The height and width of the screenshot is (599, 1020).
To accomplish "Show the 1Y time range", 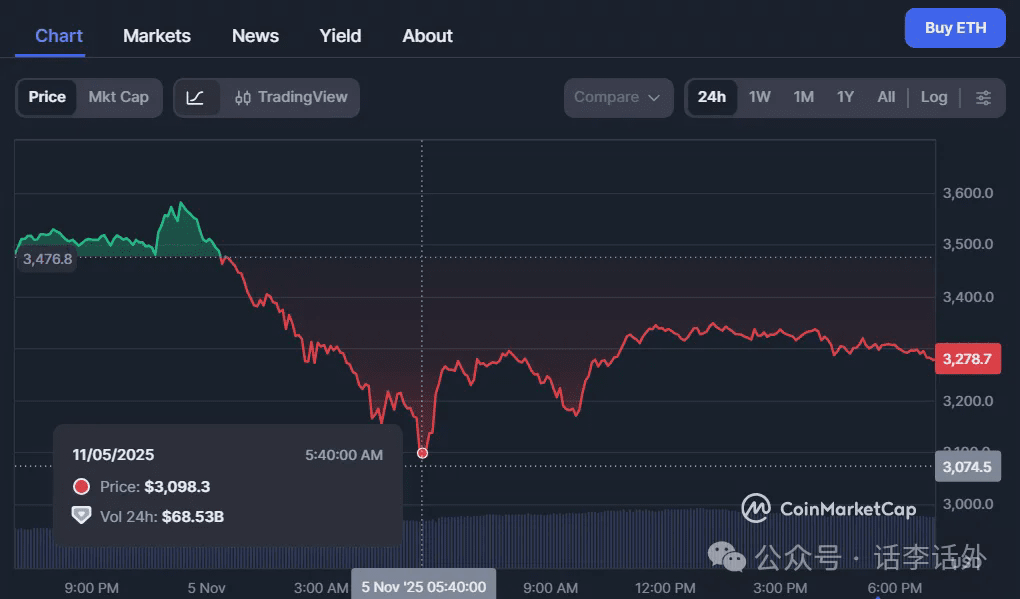I will coord(845,98).
